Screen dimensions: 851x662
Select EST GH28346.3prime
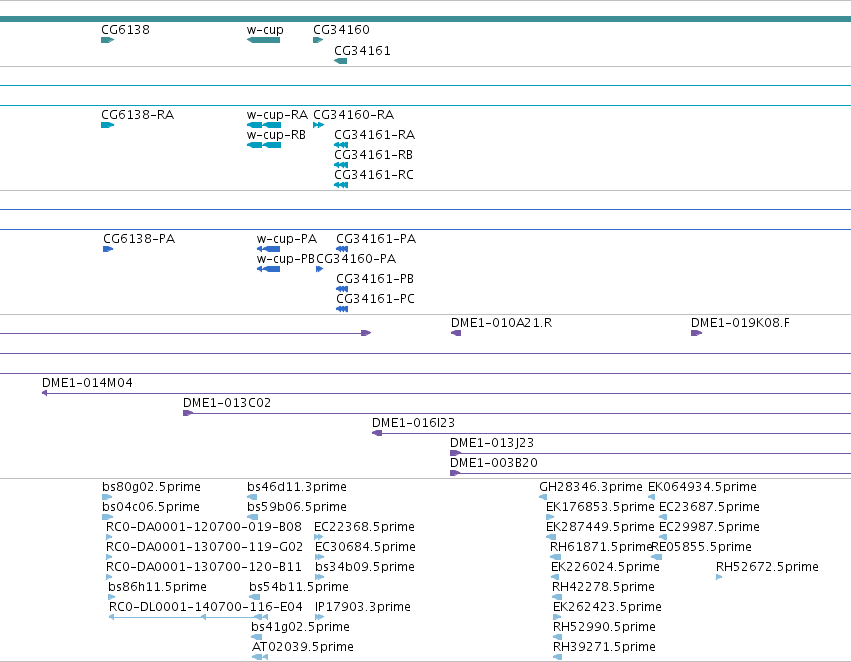590,488
